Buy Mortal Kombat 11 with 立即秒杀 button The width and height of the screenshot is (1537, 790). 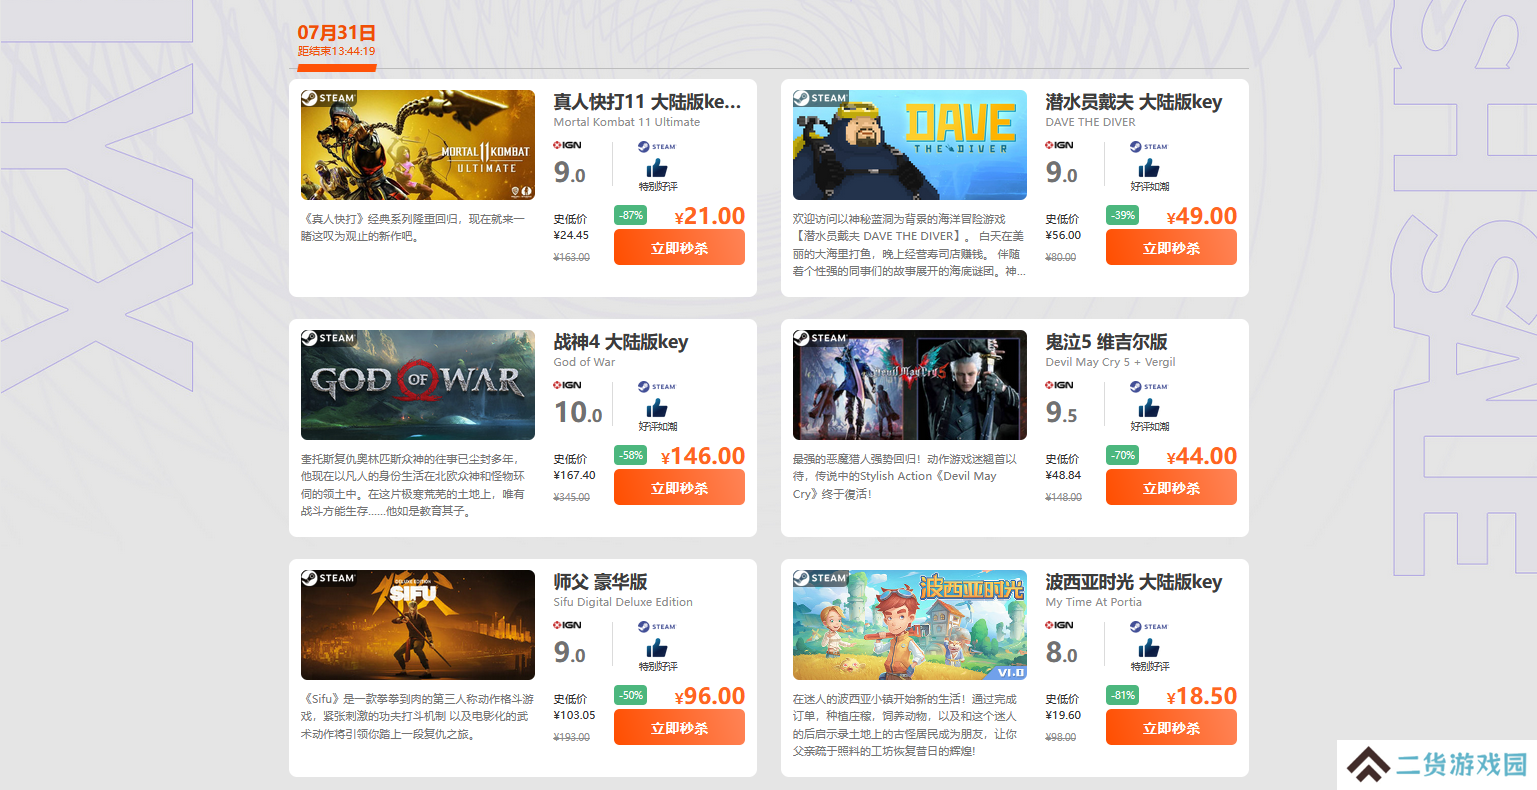tap(679, 247)
